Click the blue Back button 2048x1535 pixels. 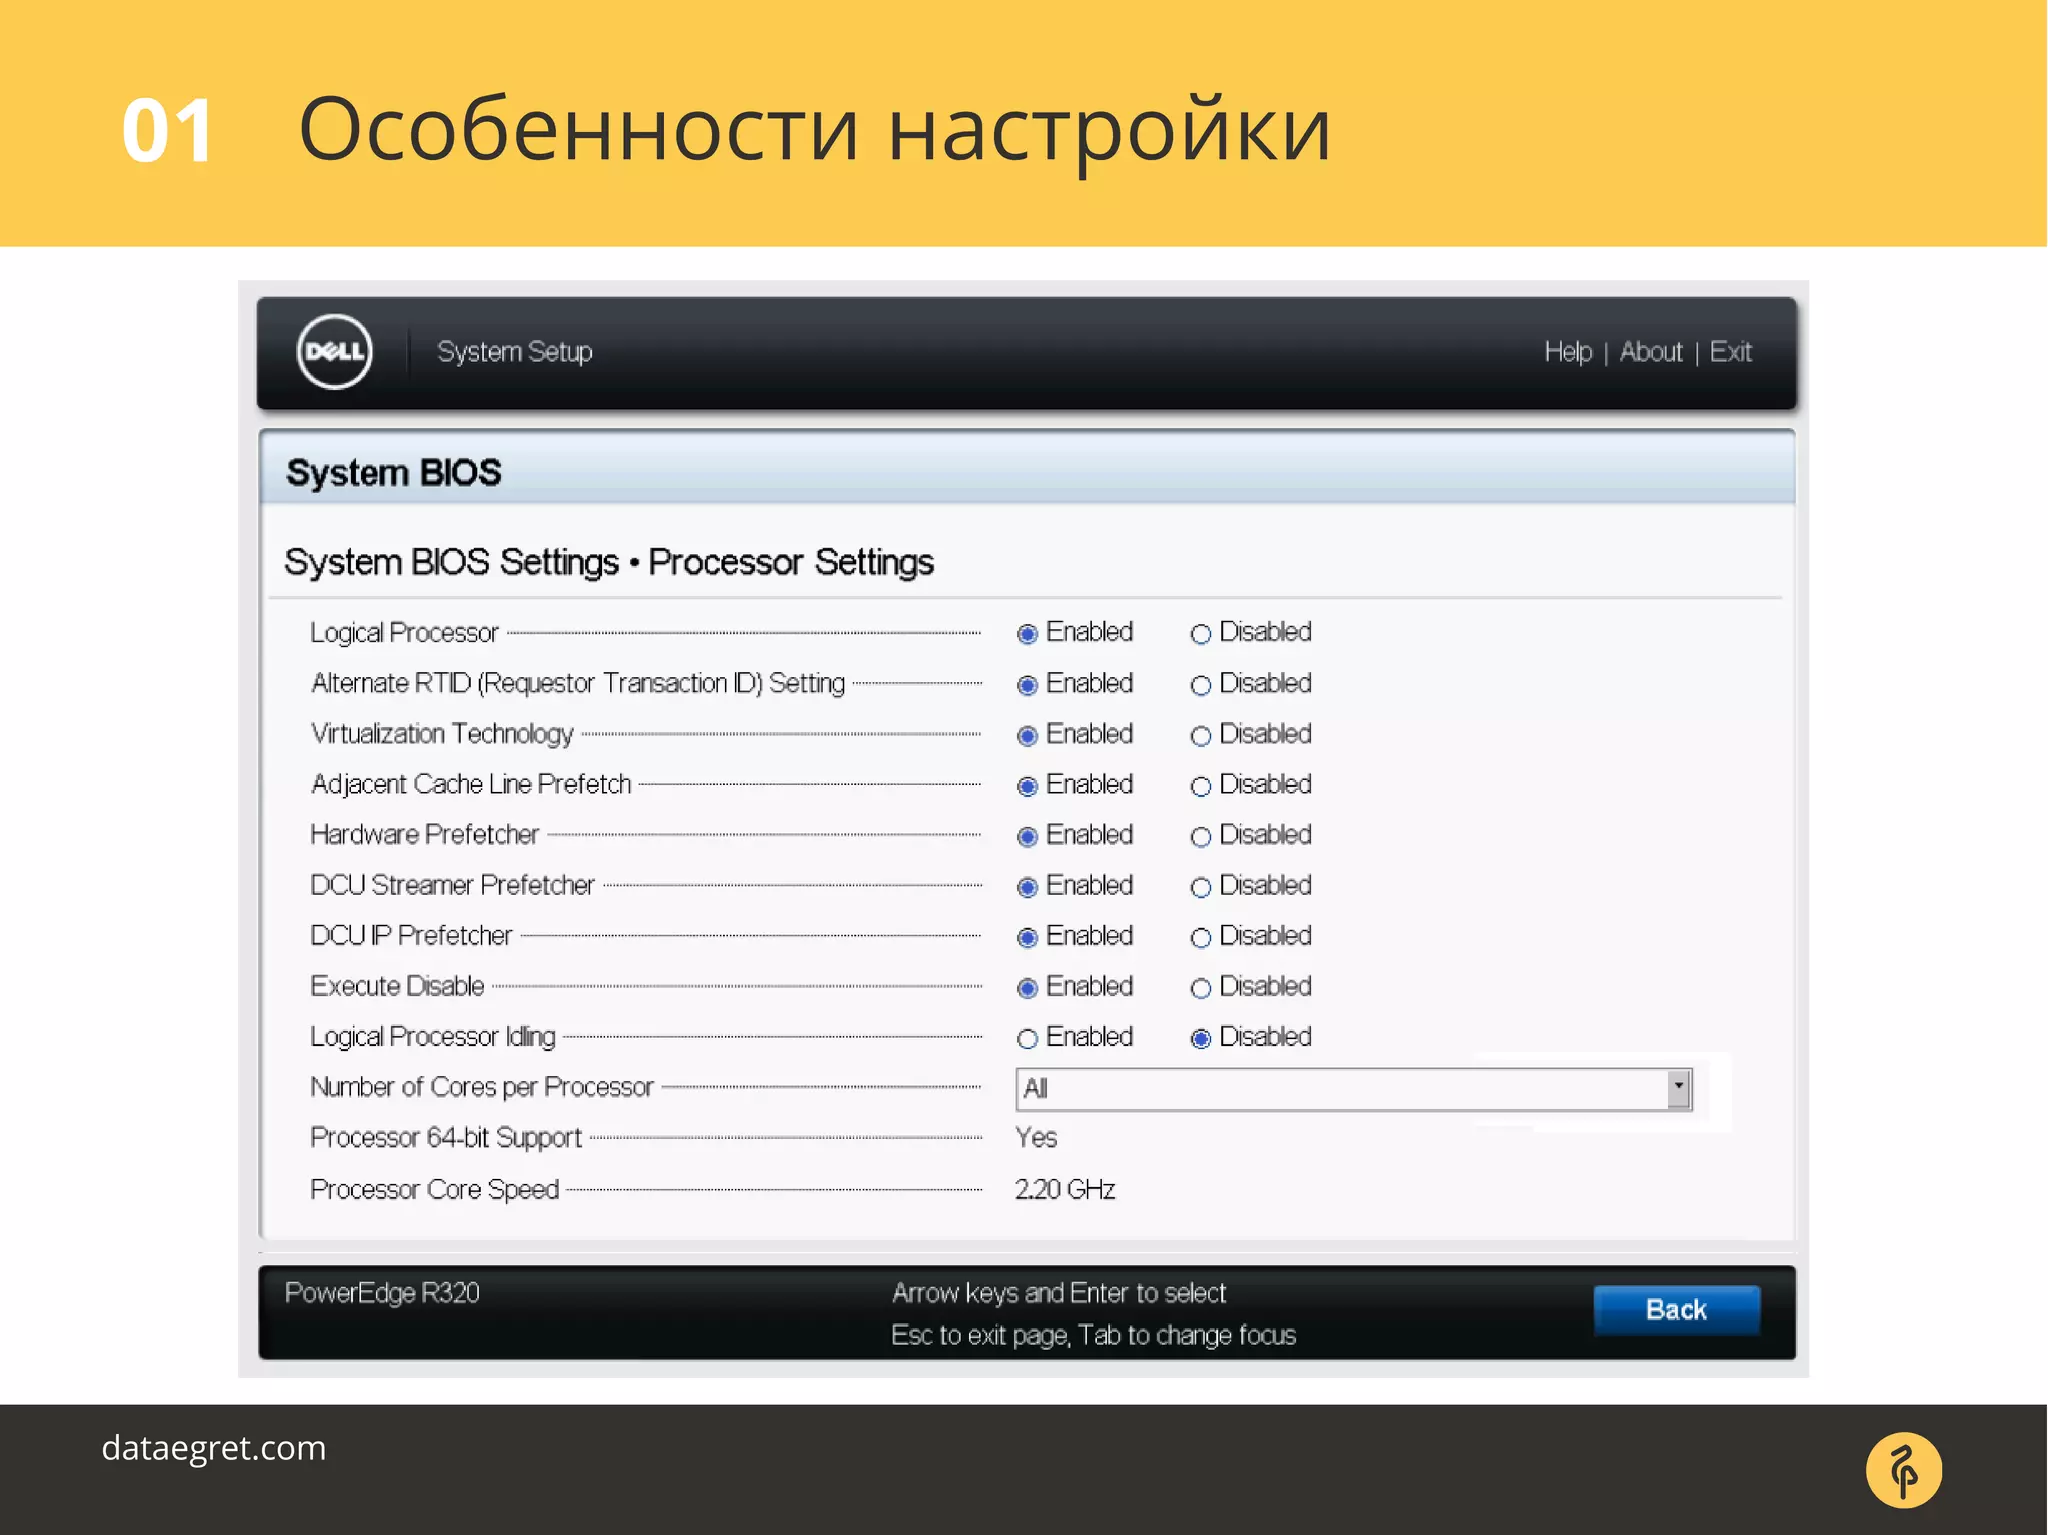tap(1677, 1310)
